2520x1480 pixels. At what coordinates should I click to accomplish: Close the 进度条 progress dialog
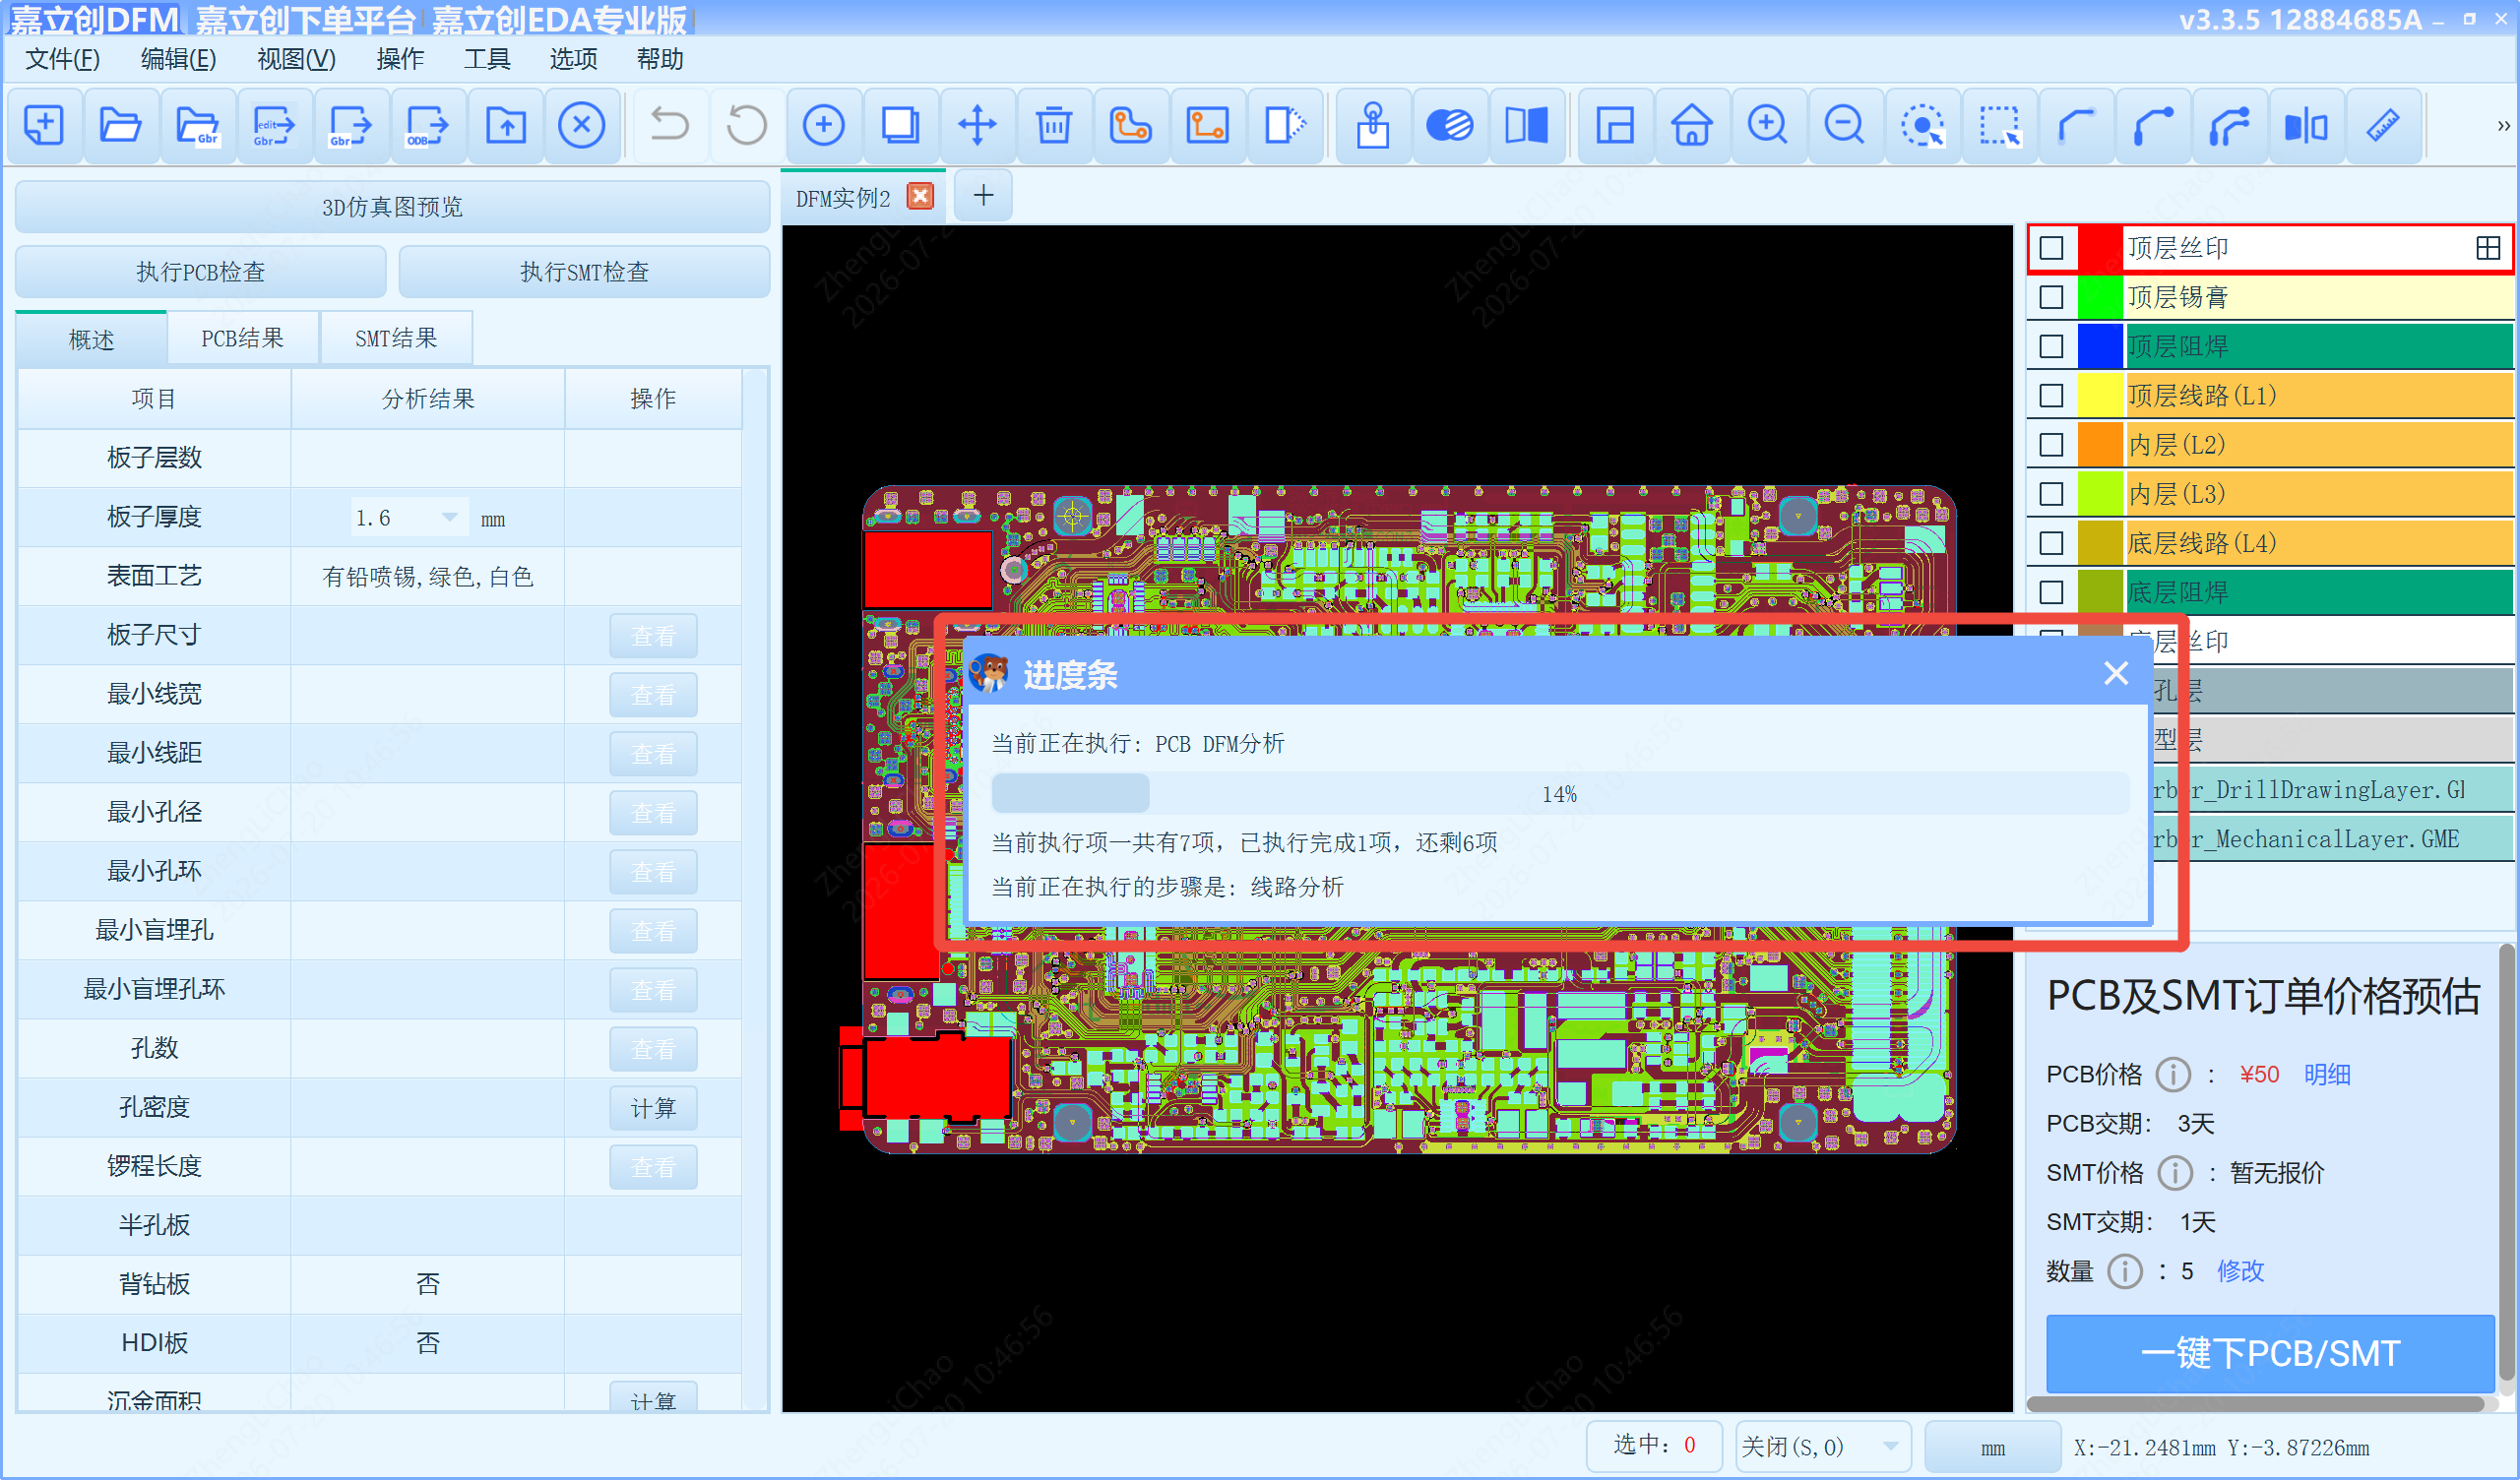[x=2115, y=674]
